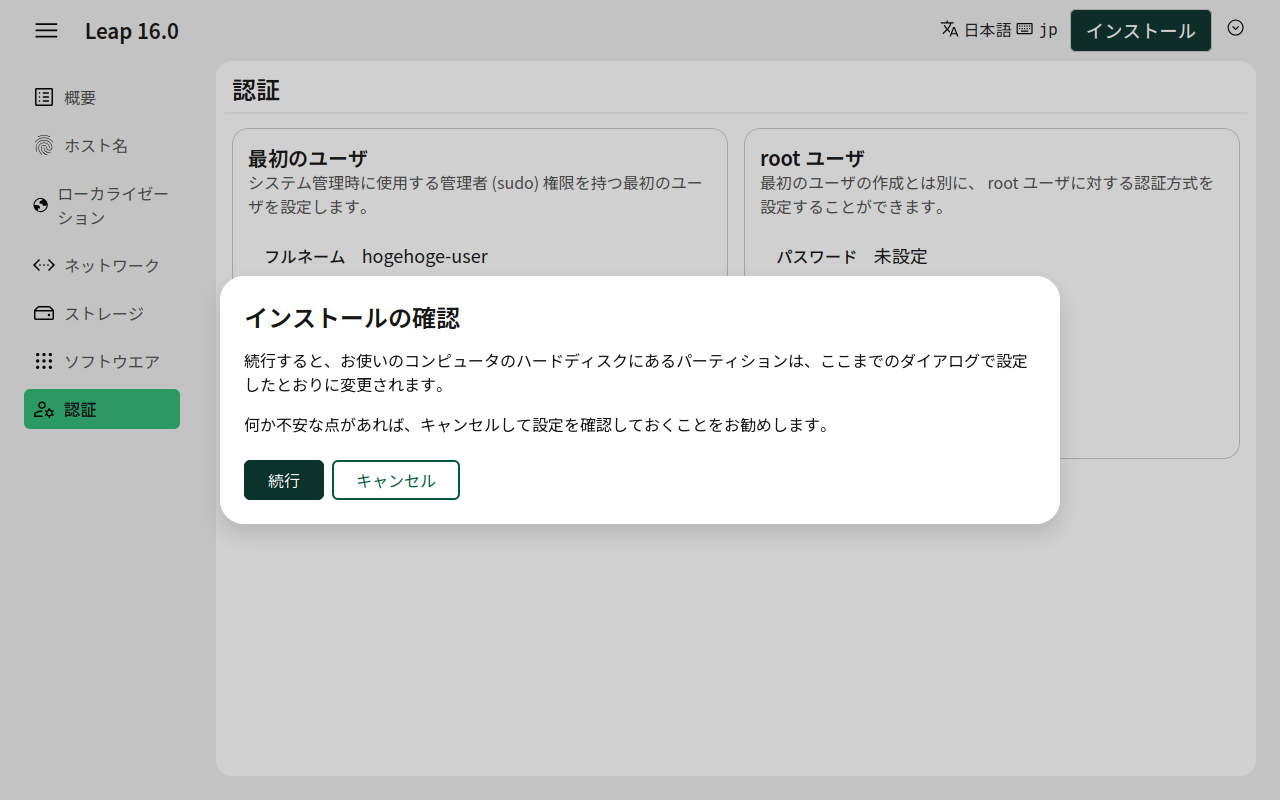Click the Leap 16.0 product title
Screen dimensions: 1280x800
click(x=132, y=31)
